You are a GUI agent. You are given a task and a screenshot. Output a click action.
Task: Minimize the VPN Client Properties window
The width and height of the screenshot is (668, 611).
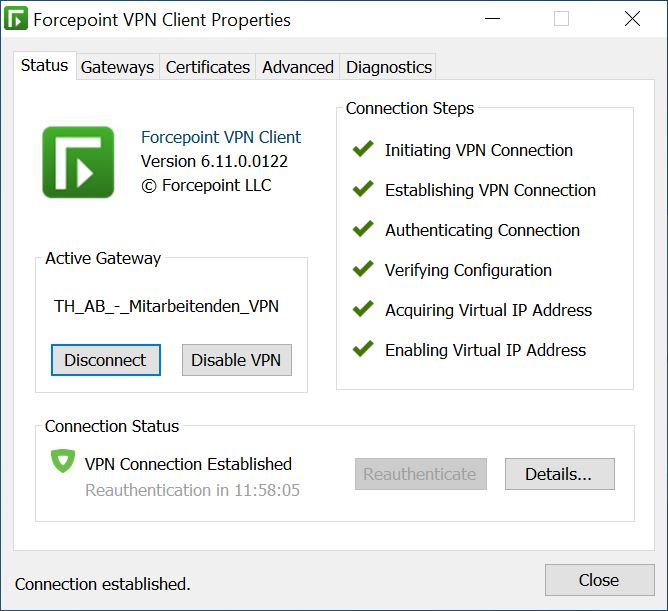coord(492,19)
